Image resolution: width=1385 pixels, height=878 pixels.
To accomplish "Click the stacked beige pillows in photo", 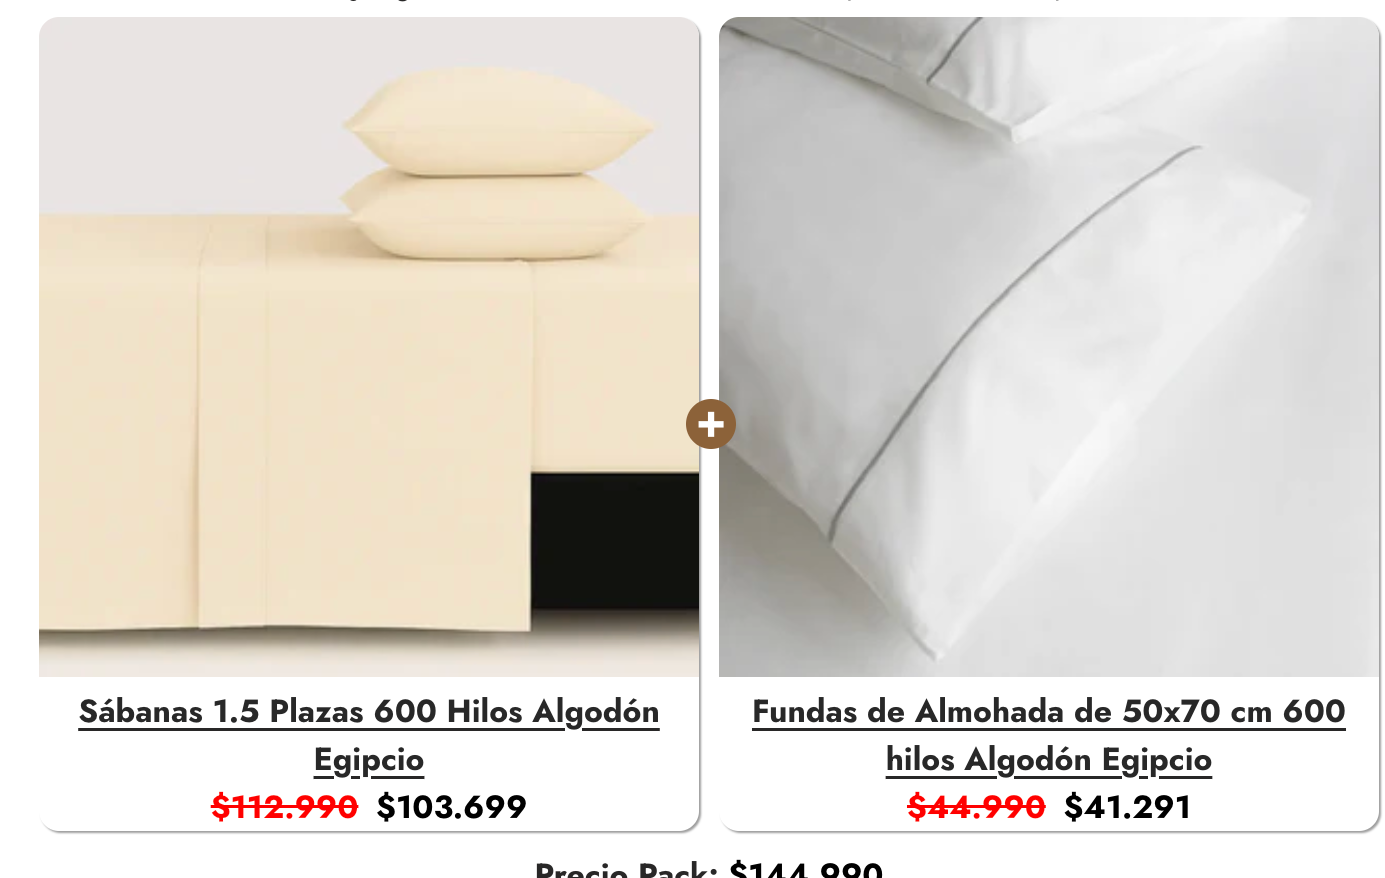I will (497, 165).
